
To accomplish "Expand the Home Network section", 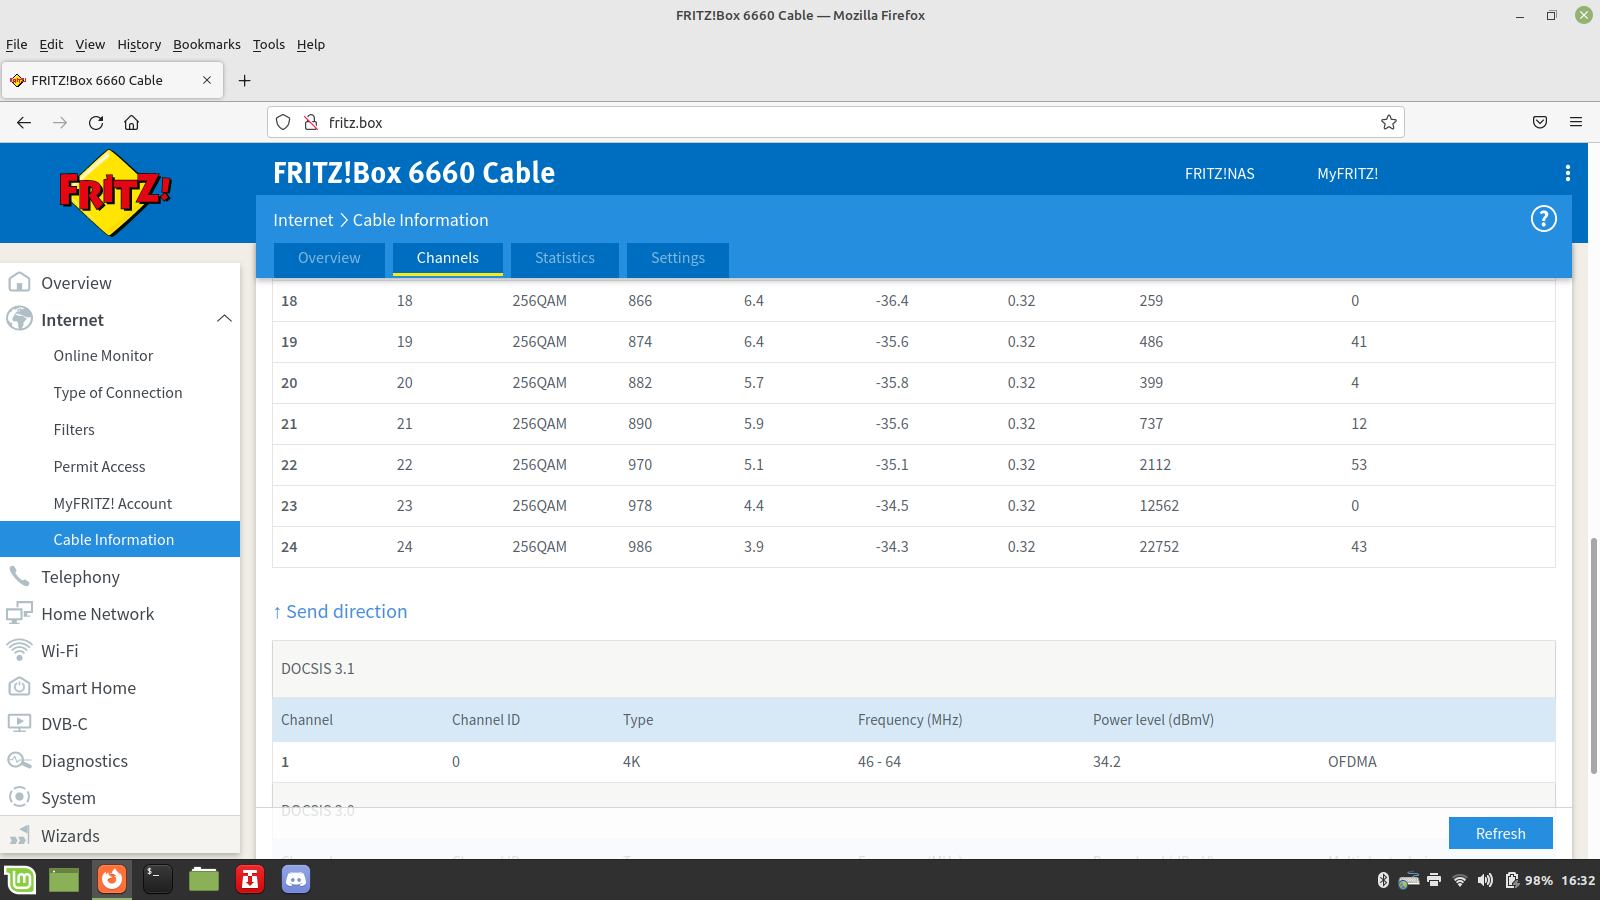I will [97, 614].
